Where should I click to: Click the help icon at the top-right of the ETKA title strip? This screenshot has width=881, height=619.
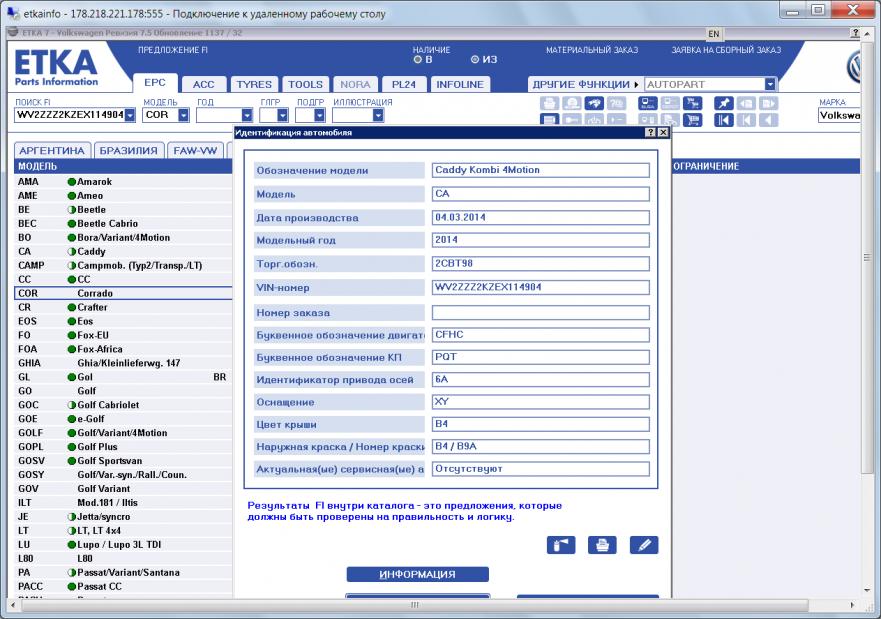(855, 33)
